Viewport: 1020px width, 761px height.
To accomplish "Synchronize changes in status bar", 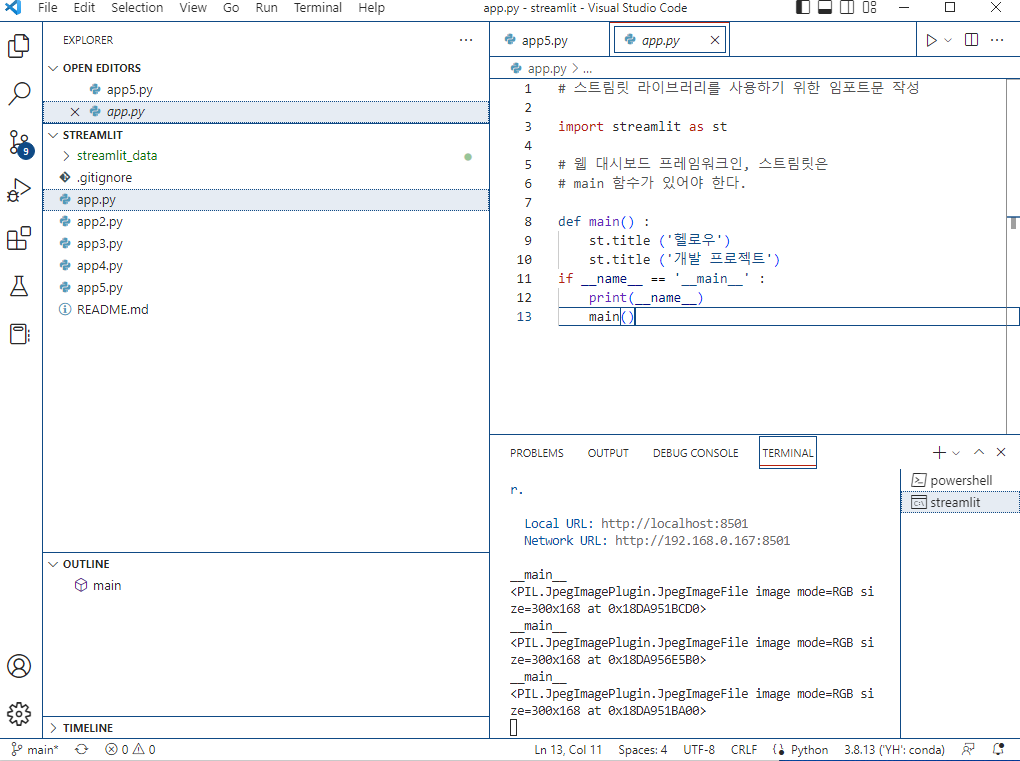I will point(81,749).
